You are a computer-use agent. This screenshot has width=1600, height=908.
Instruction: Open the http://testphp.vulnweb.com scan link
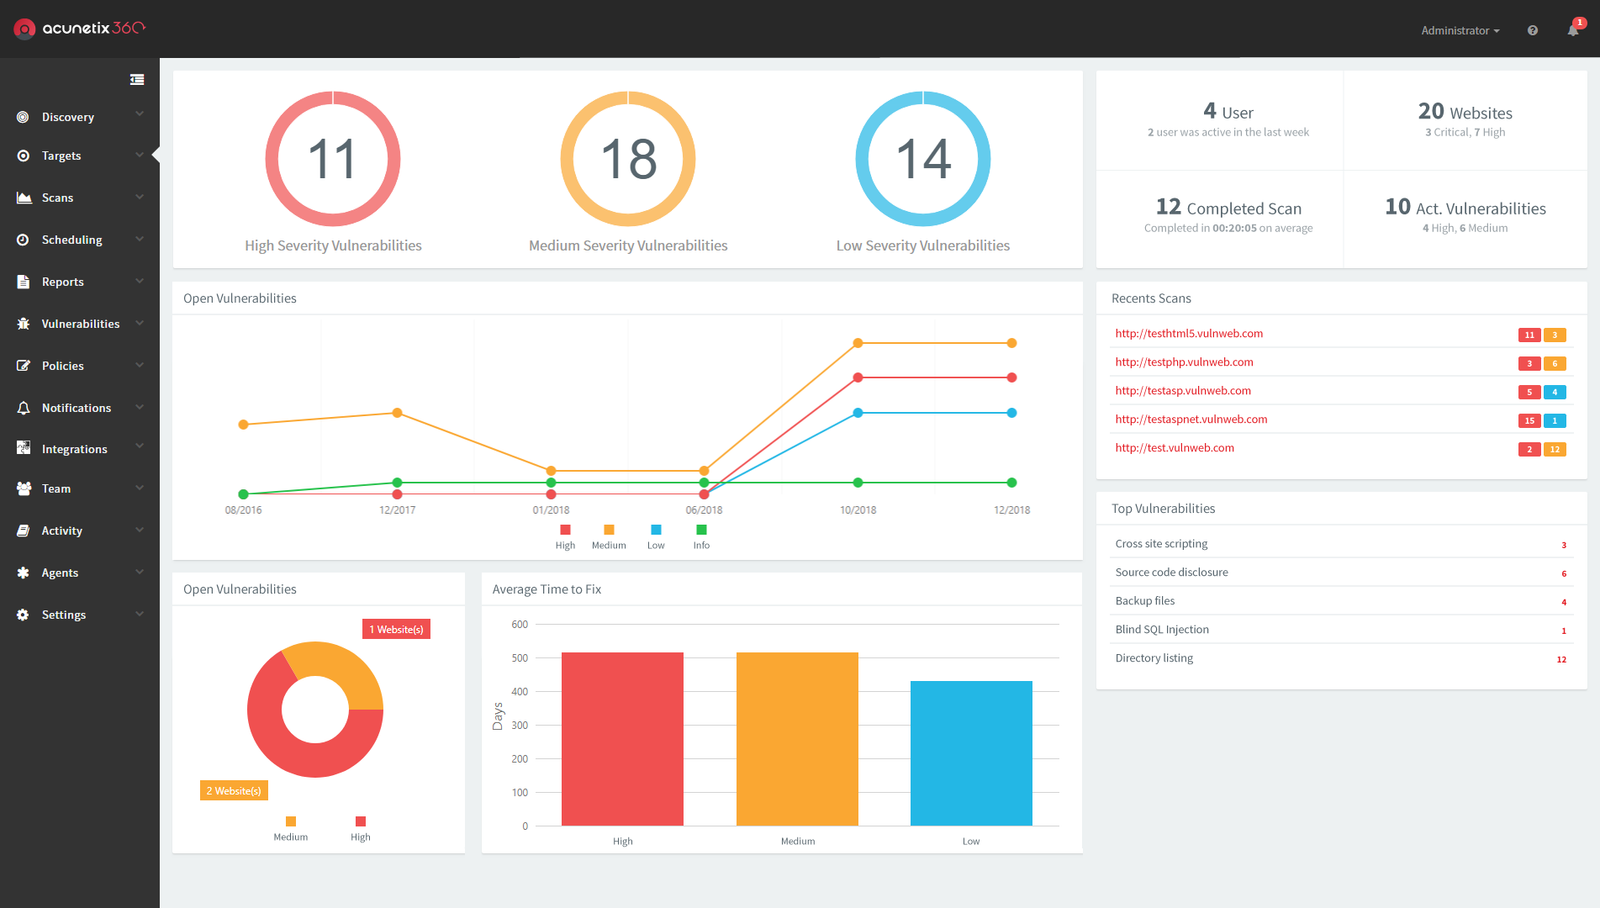[1184, 361]
